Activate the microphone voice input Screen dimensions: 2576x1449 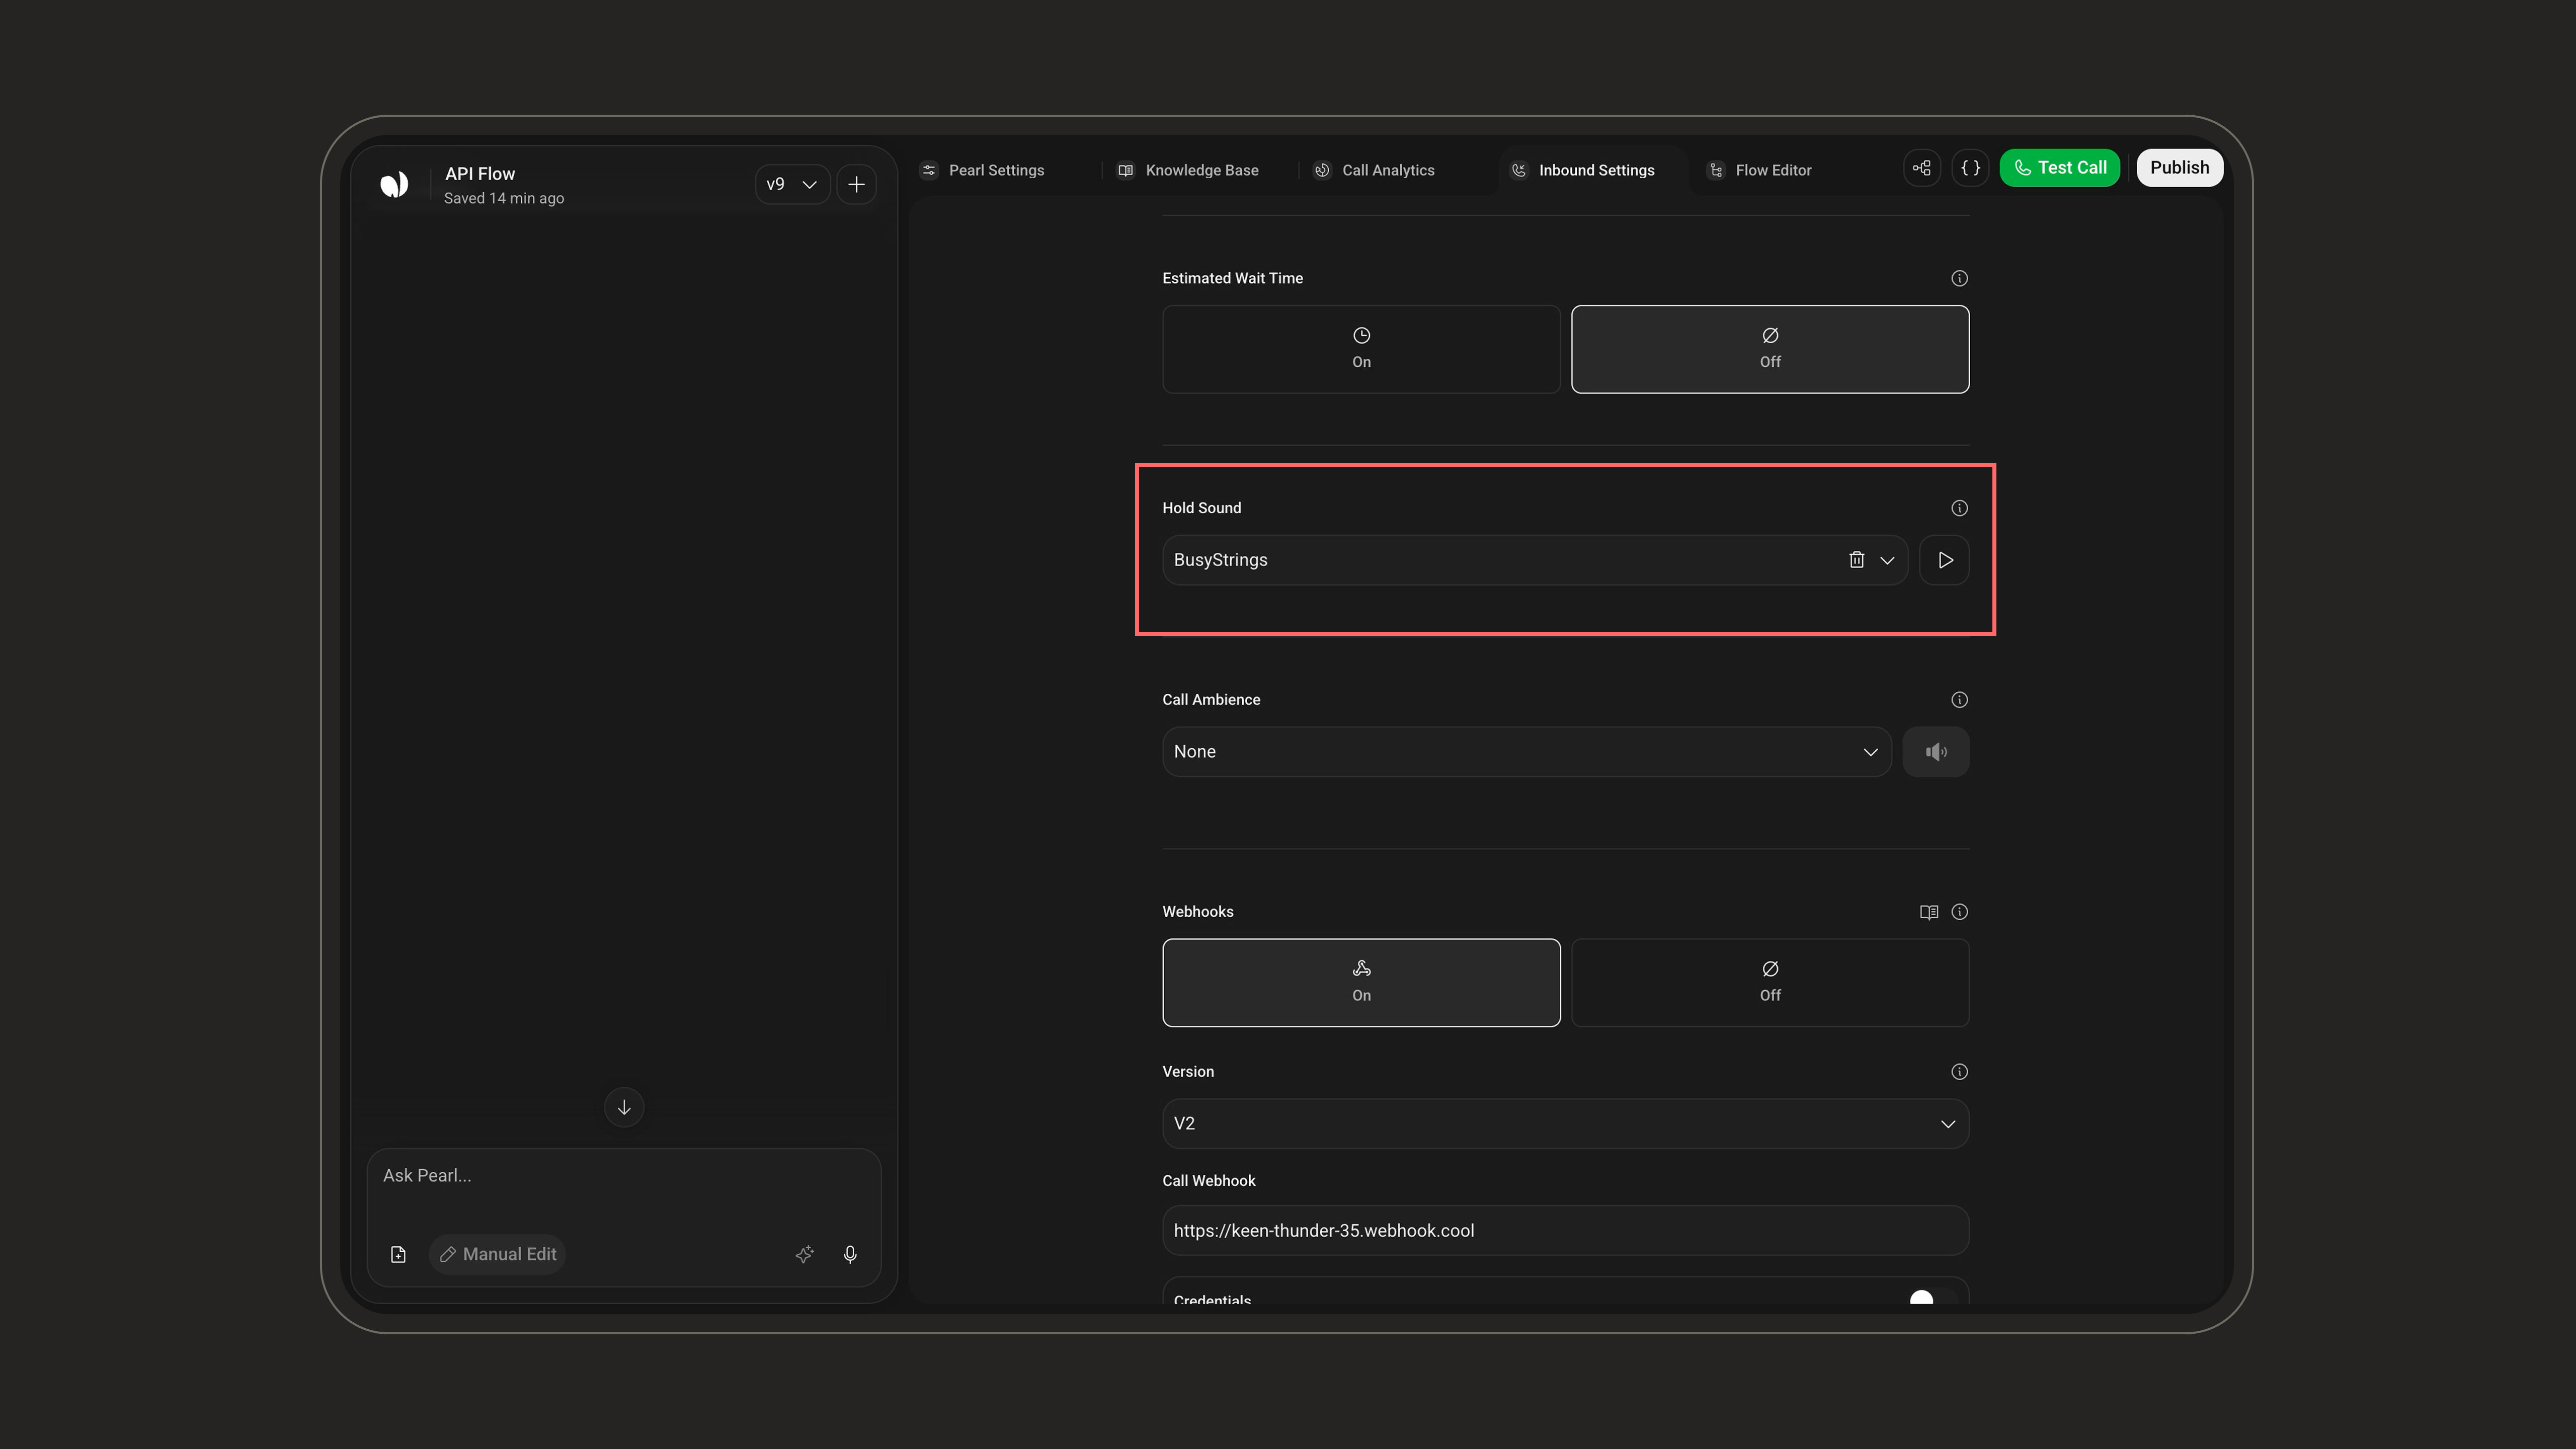click(850, 1254)
